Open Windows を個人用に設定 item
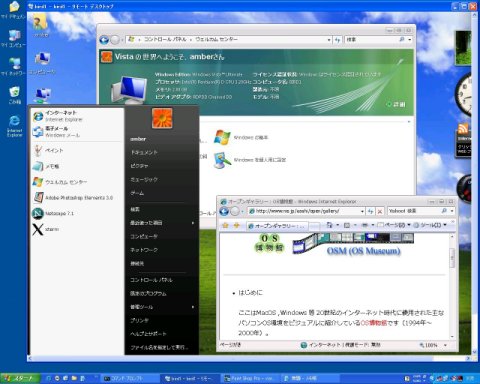 [250, 160]
